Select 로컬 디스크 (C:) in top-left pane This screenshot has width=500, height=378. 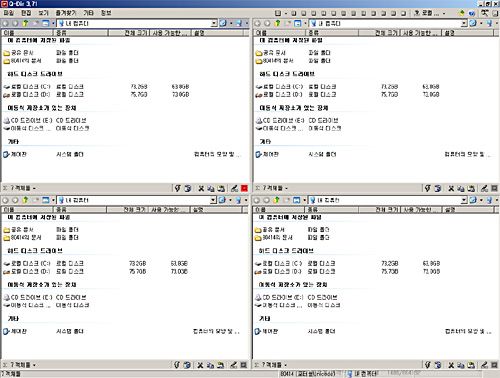coord(27,87)
